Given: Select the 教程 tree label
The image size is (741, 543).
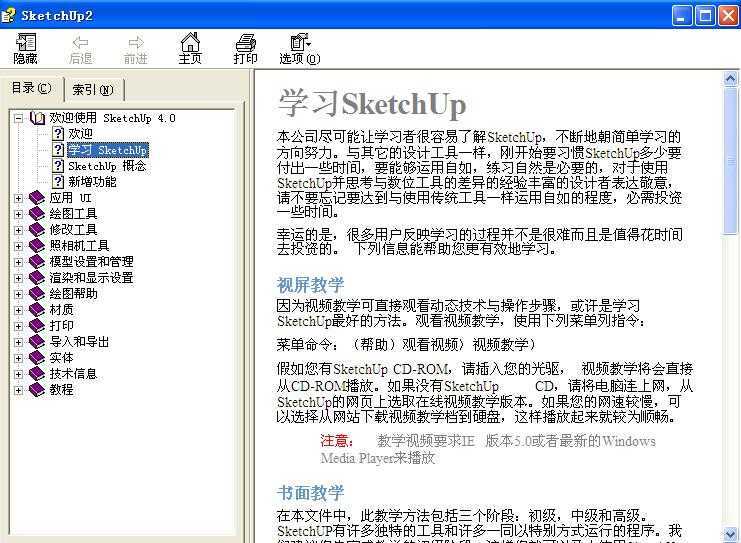Looking at the screenshot, I should 61,390.
